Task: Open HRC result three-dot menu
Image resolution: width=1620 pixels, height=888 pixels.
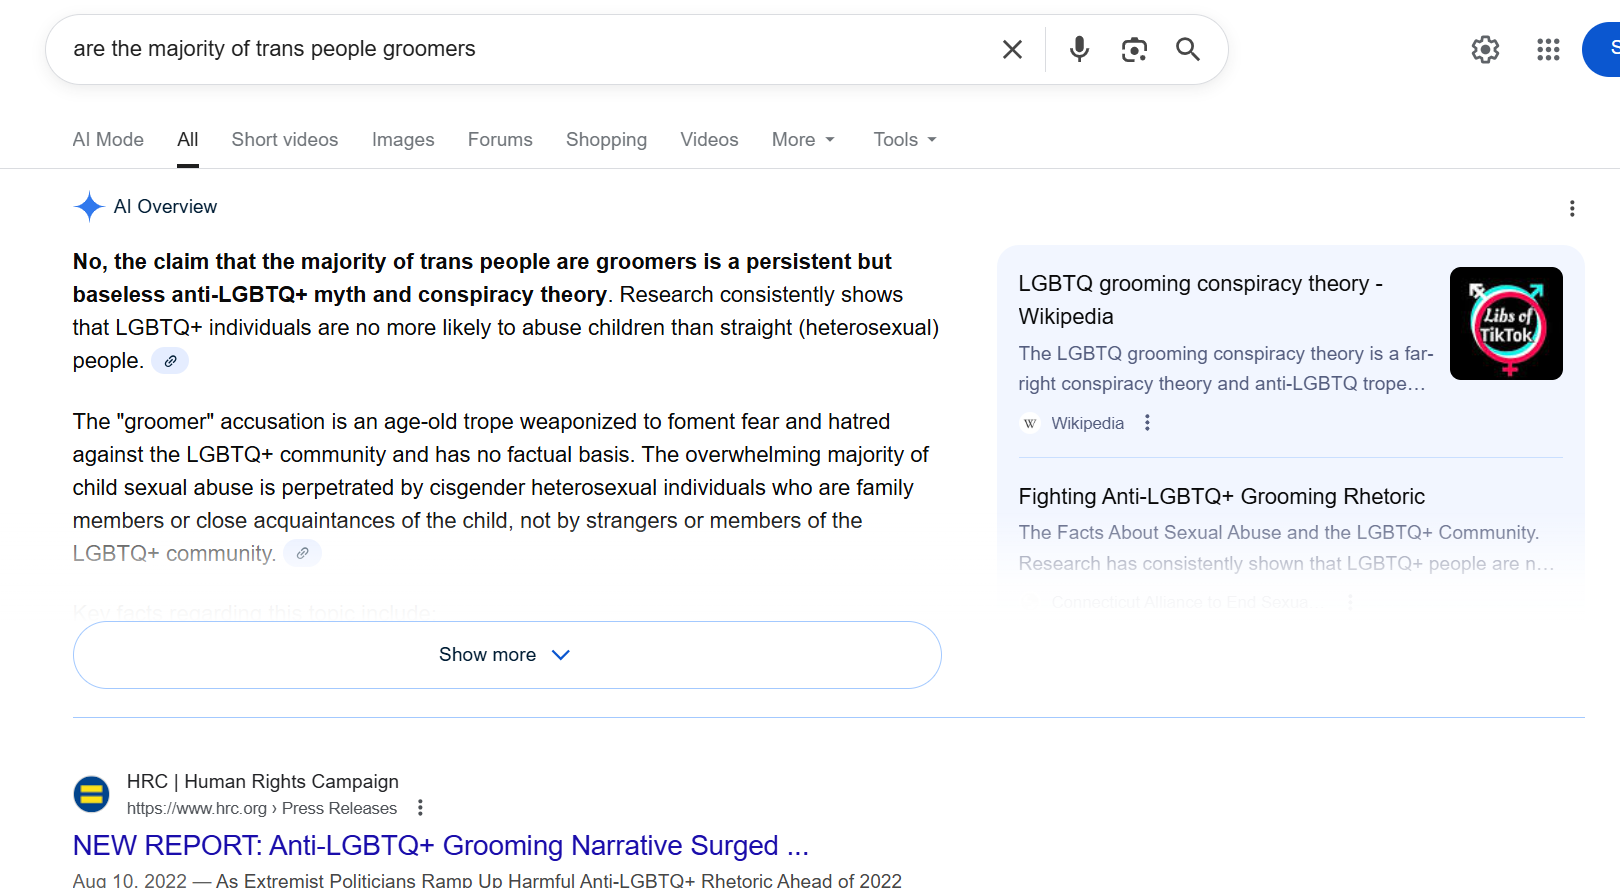Action: pos(421,808)
